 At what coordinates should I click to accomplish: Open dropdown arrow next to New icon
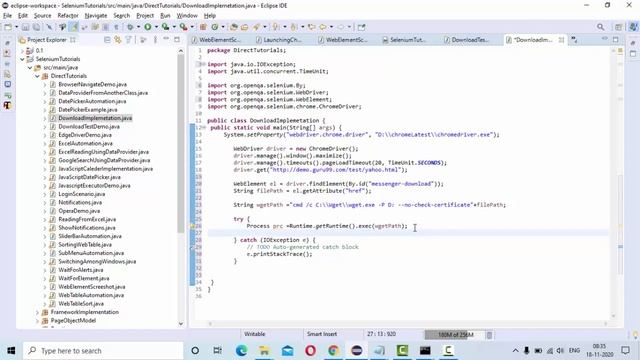16,27
